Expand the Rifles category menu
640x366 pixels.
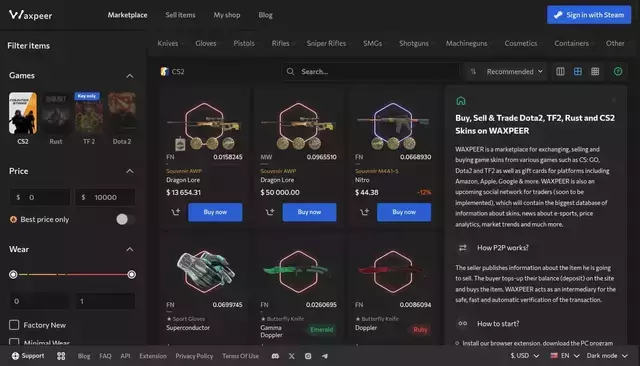click(x=283, y=43)
